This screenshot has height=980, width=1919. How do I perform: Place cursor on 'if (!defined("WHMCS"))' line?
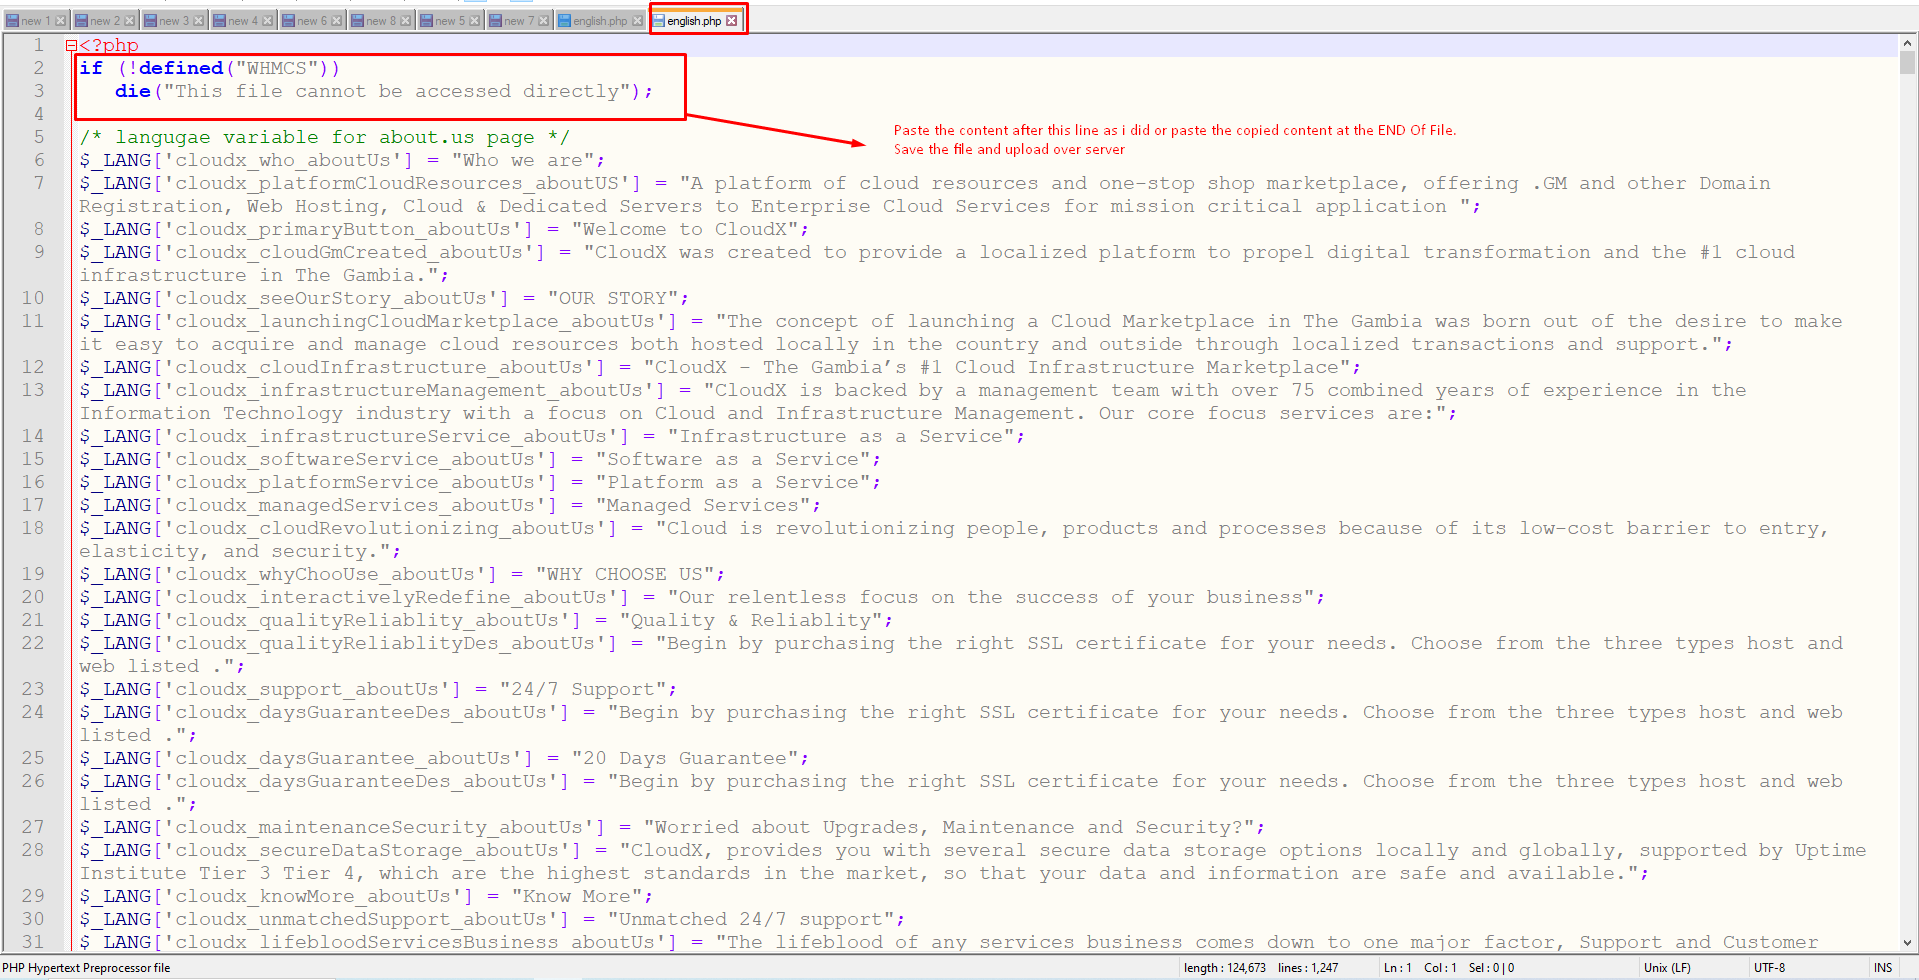(210, 68)
